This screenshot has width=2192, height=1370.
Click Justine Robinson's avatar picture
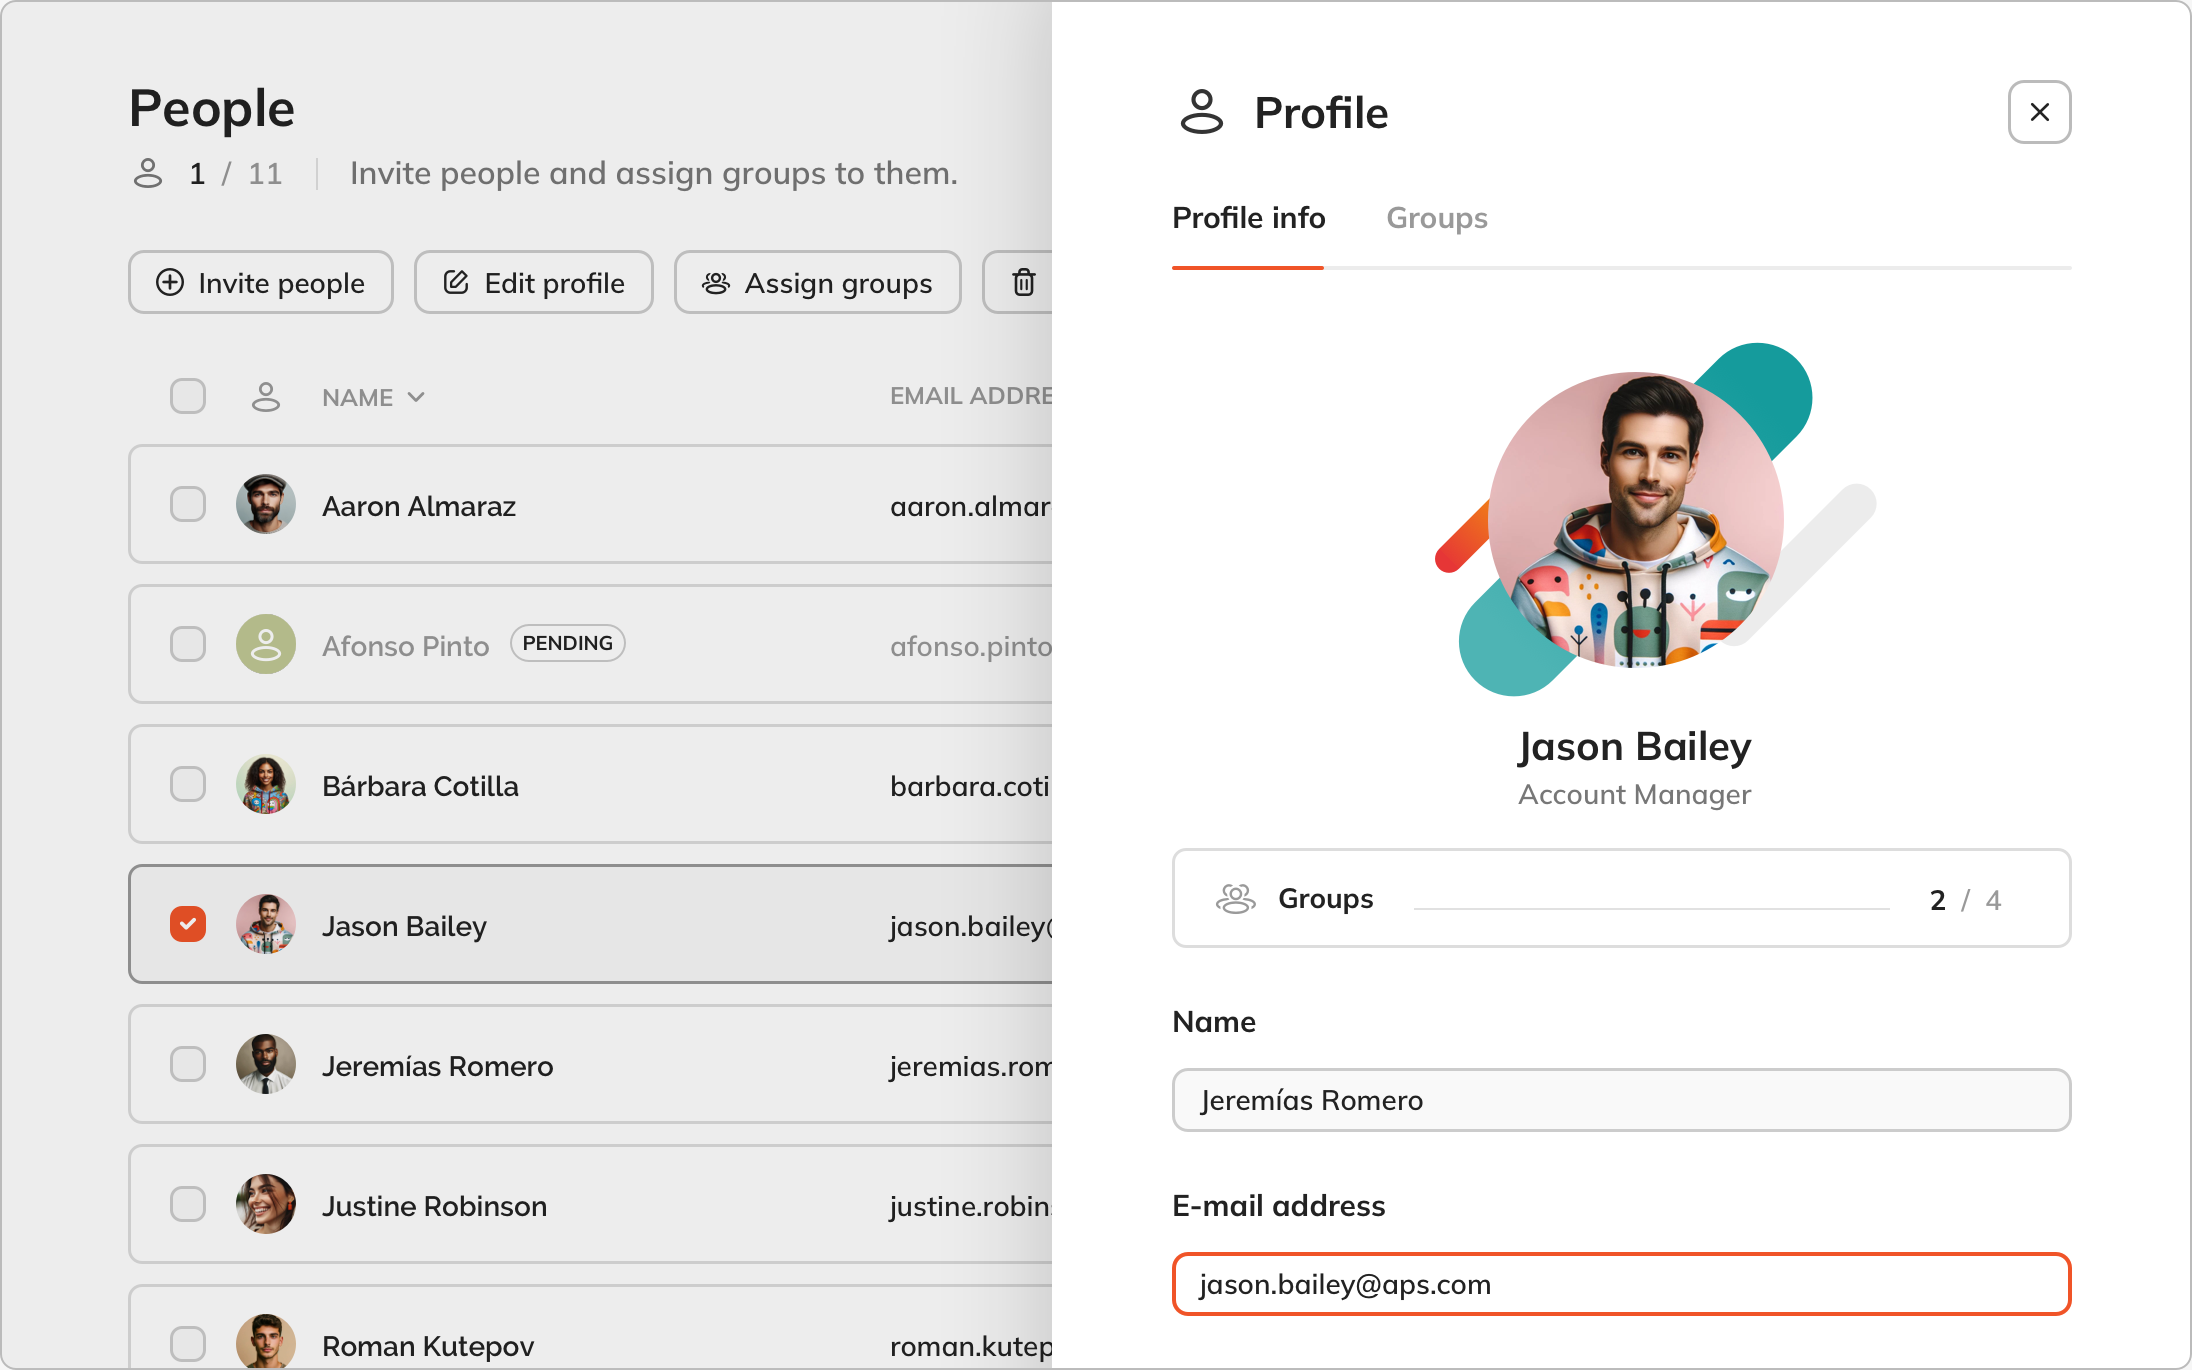(x=265, y=1205)
